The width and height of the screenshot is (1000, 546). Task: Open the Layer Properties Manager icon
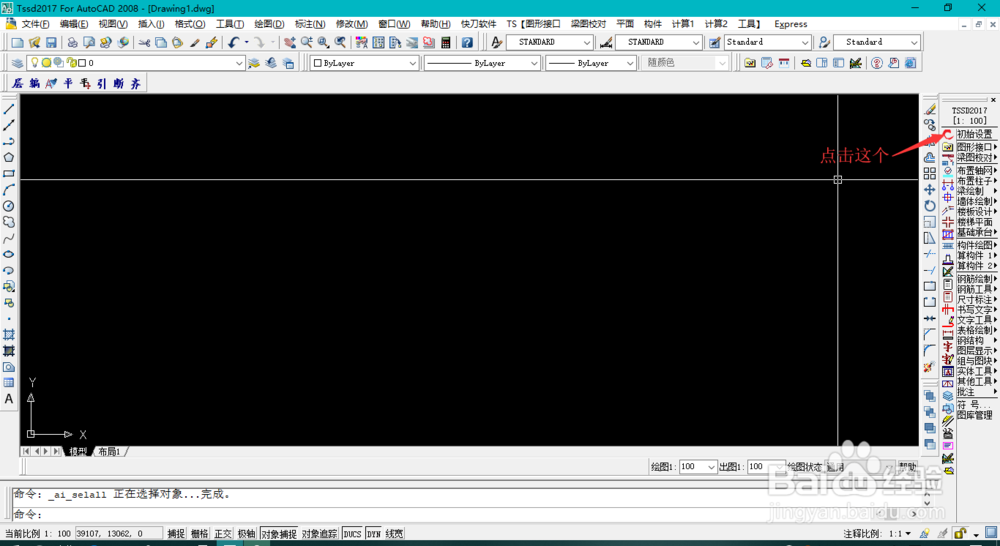click(x=17, y=63)
